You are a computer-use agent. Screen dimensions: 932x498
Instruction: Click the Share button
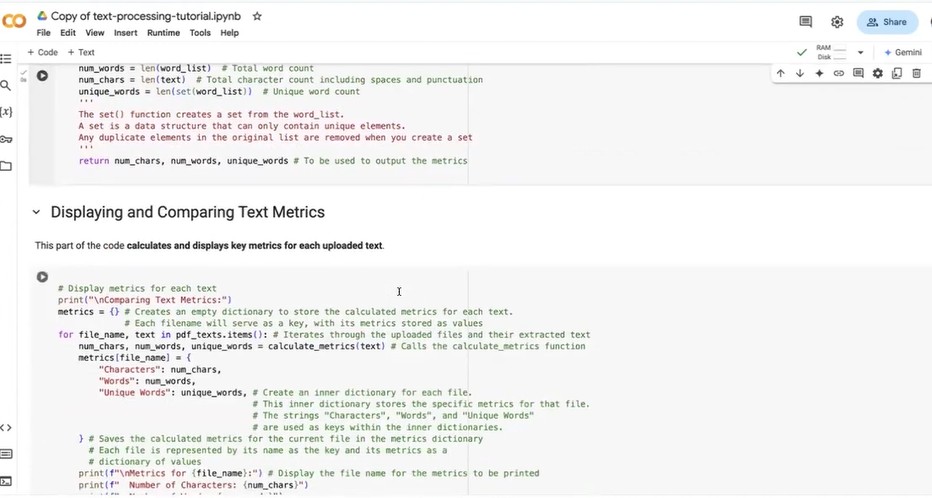pyautogui.click(x=887, y=22)
